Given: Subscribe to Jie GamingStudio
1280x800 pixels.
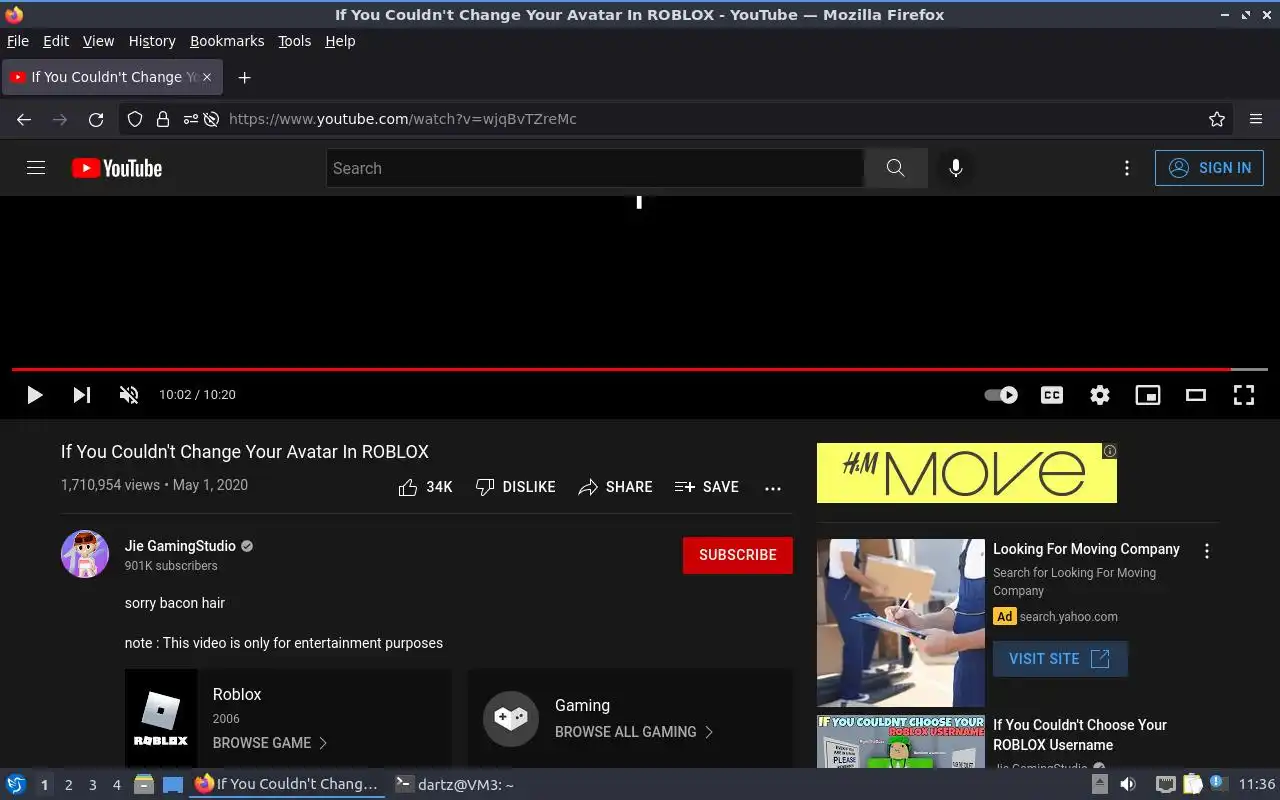Looking at the screenshot, I should pyautogui.click(x=738, y=555).
